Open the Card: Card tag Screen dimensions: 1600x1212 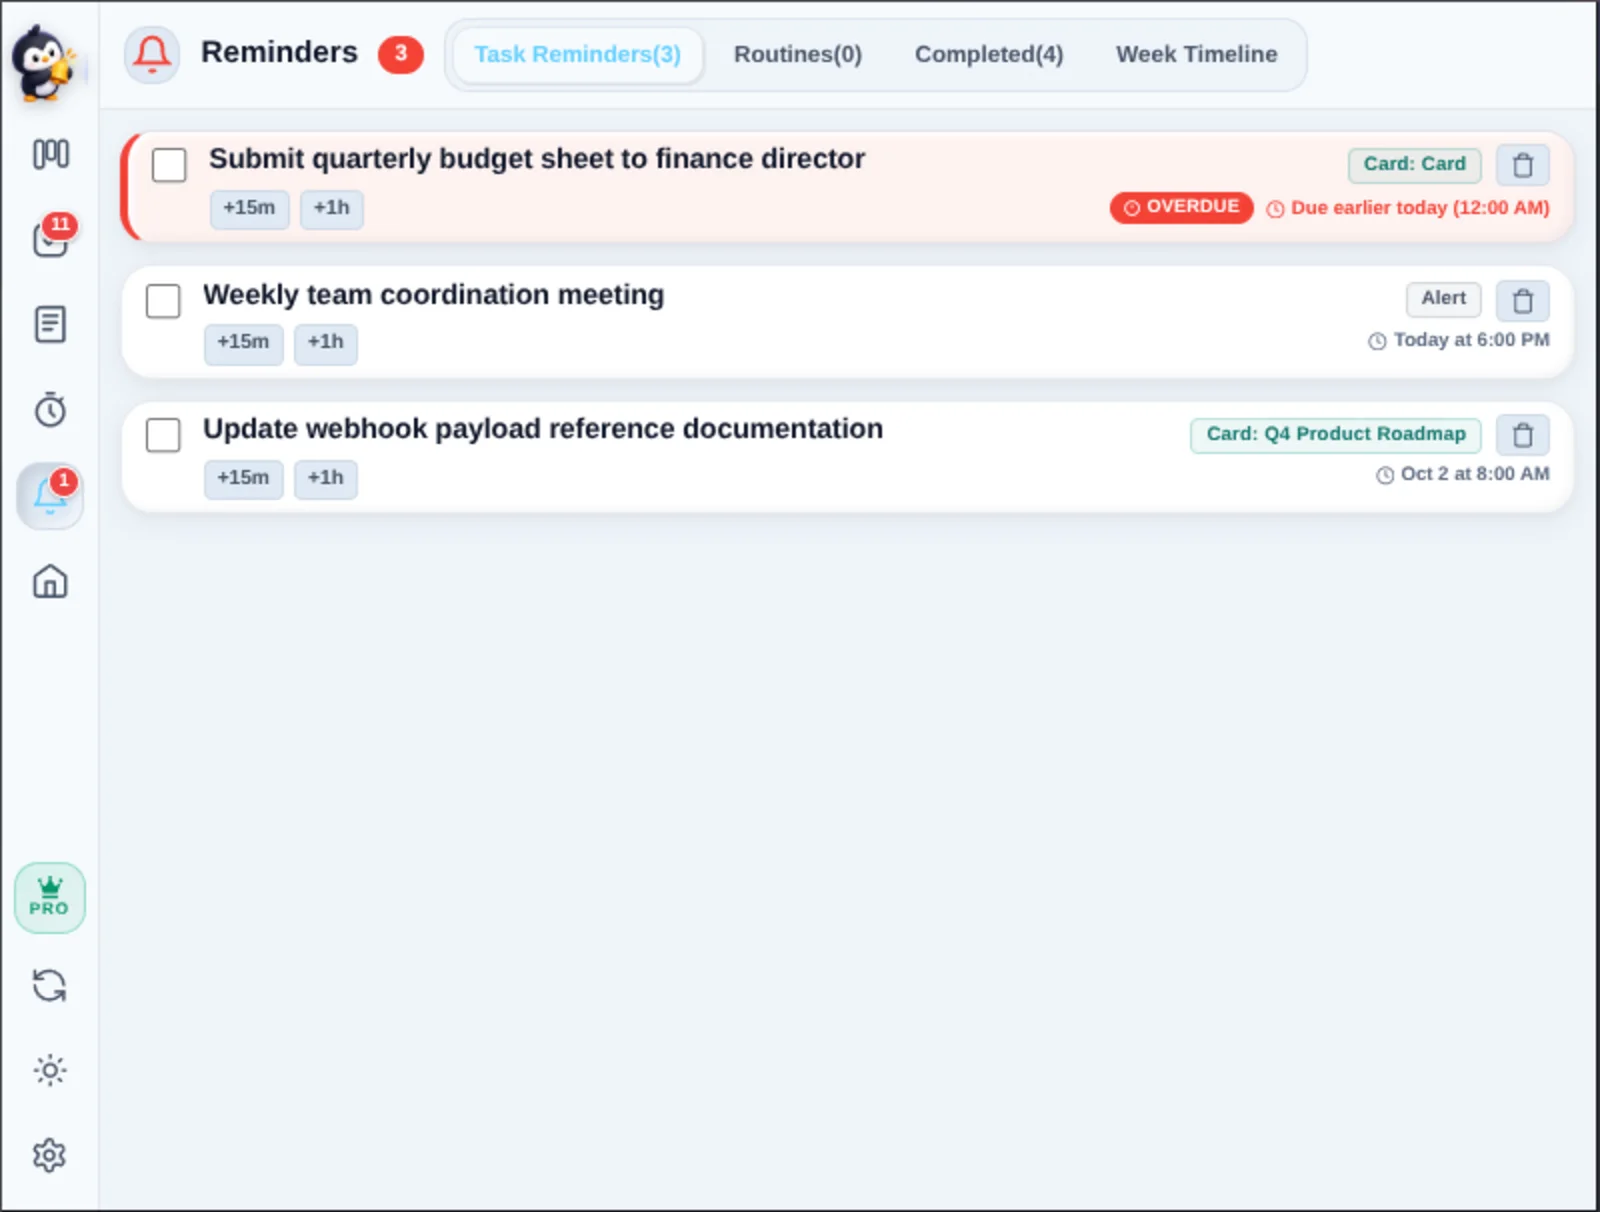point(1414,165)
